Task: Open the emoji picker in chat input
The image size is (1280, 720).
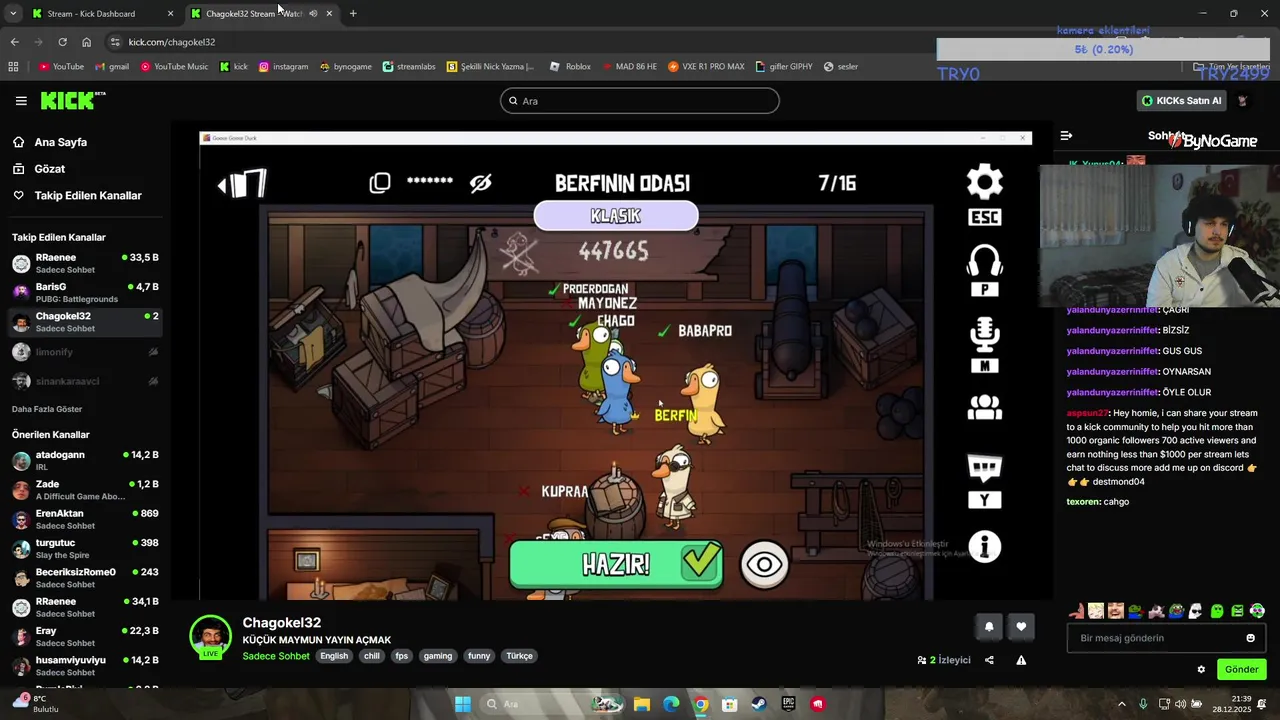Action: pos(1250,638)
